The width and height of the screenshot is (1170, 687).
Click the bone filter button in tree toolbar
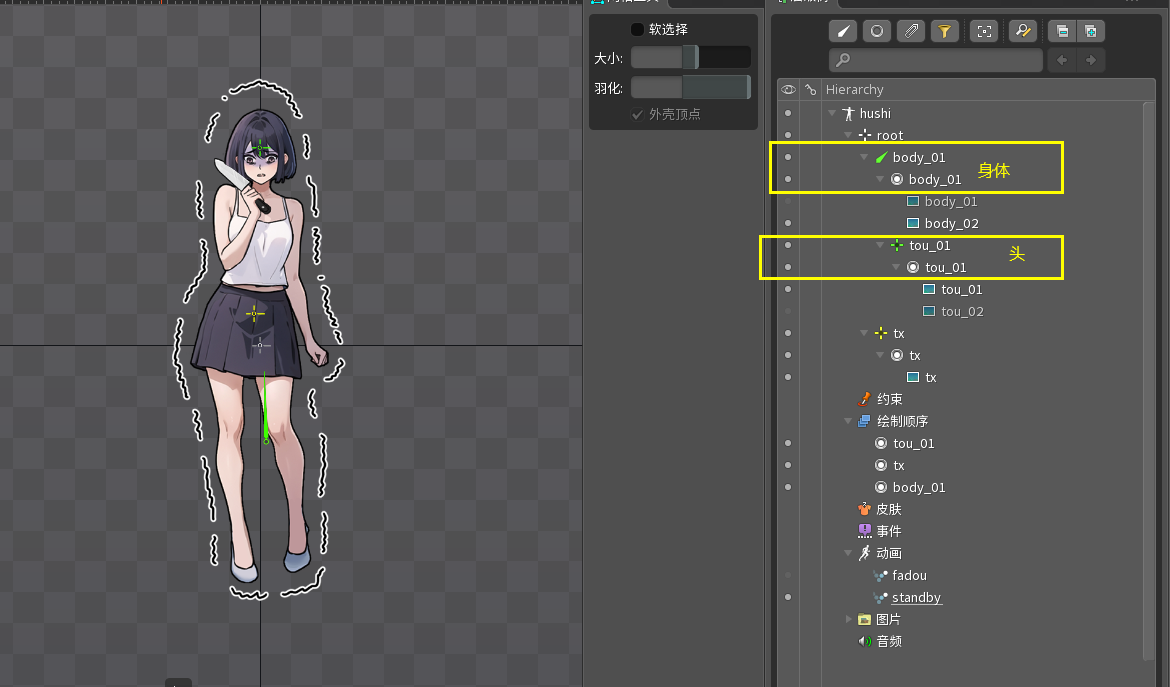coord(843,31)
